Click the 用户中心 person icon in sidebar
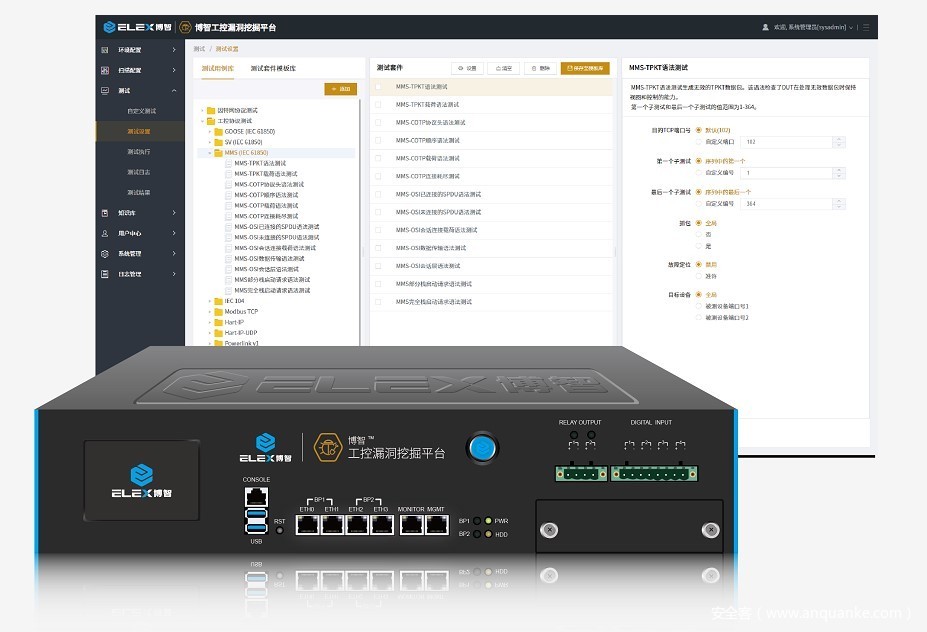 [x=107, y=233]
